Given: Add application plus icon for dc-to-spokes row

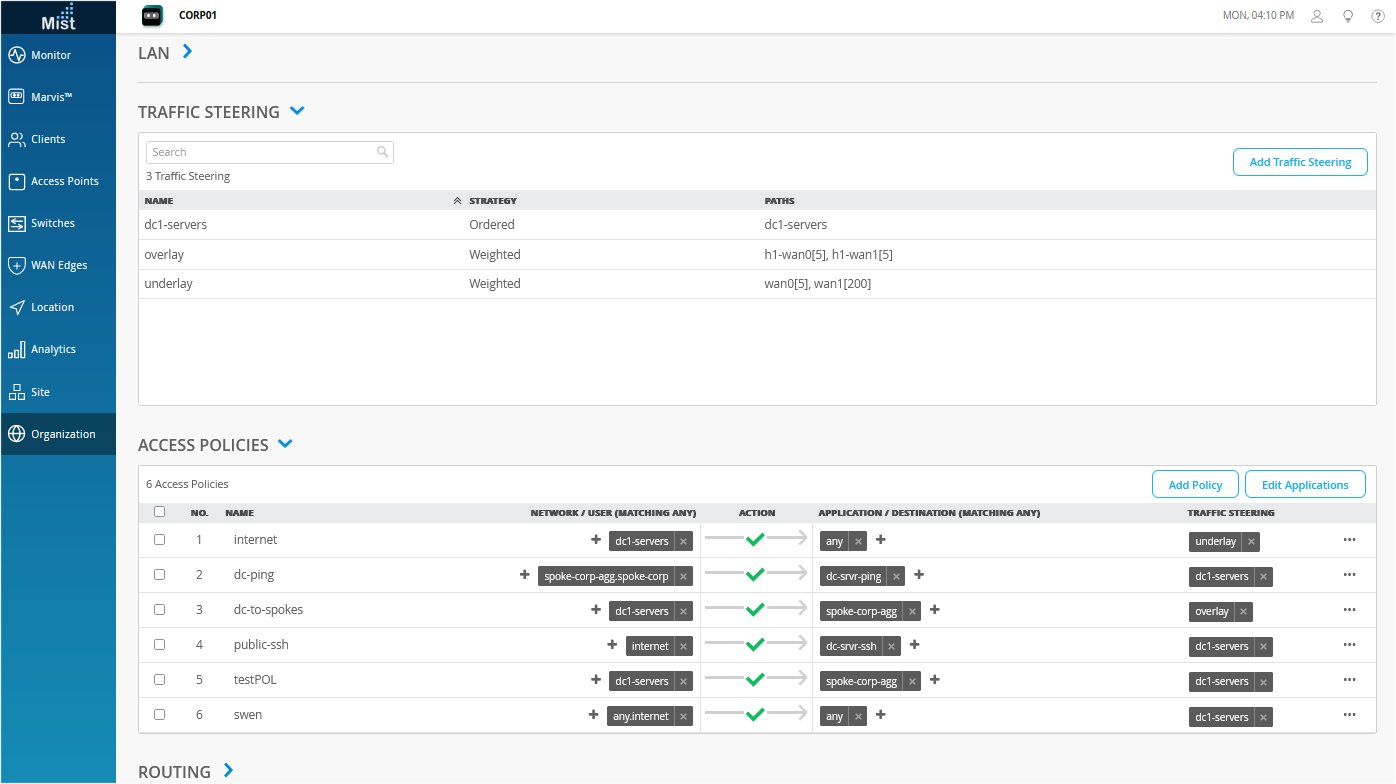Looking at the screenshot, I should pyautogui.click(x=935, y=610).
